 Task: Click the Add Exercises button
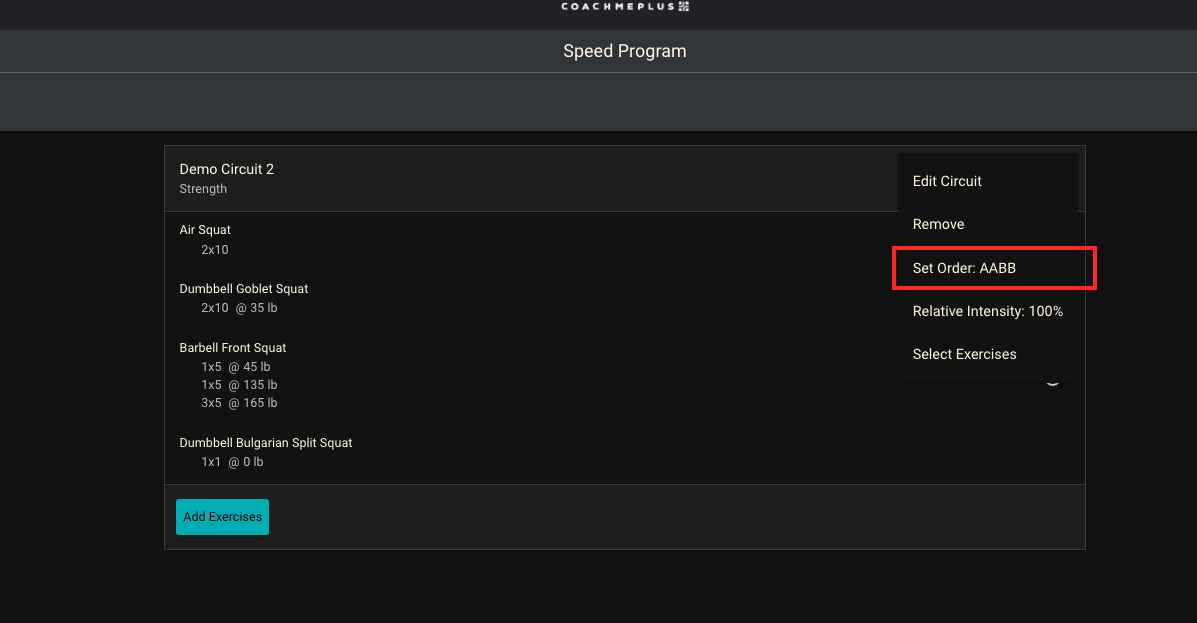pos(222,517)
